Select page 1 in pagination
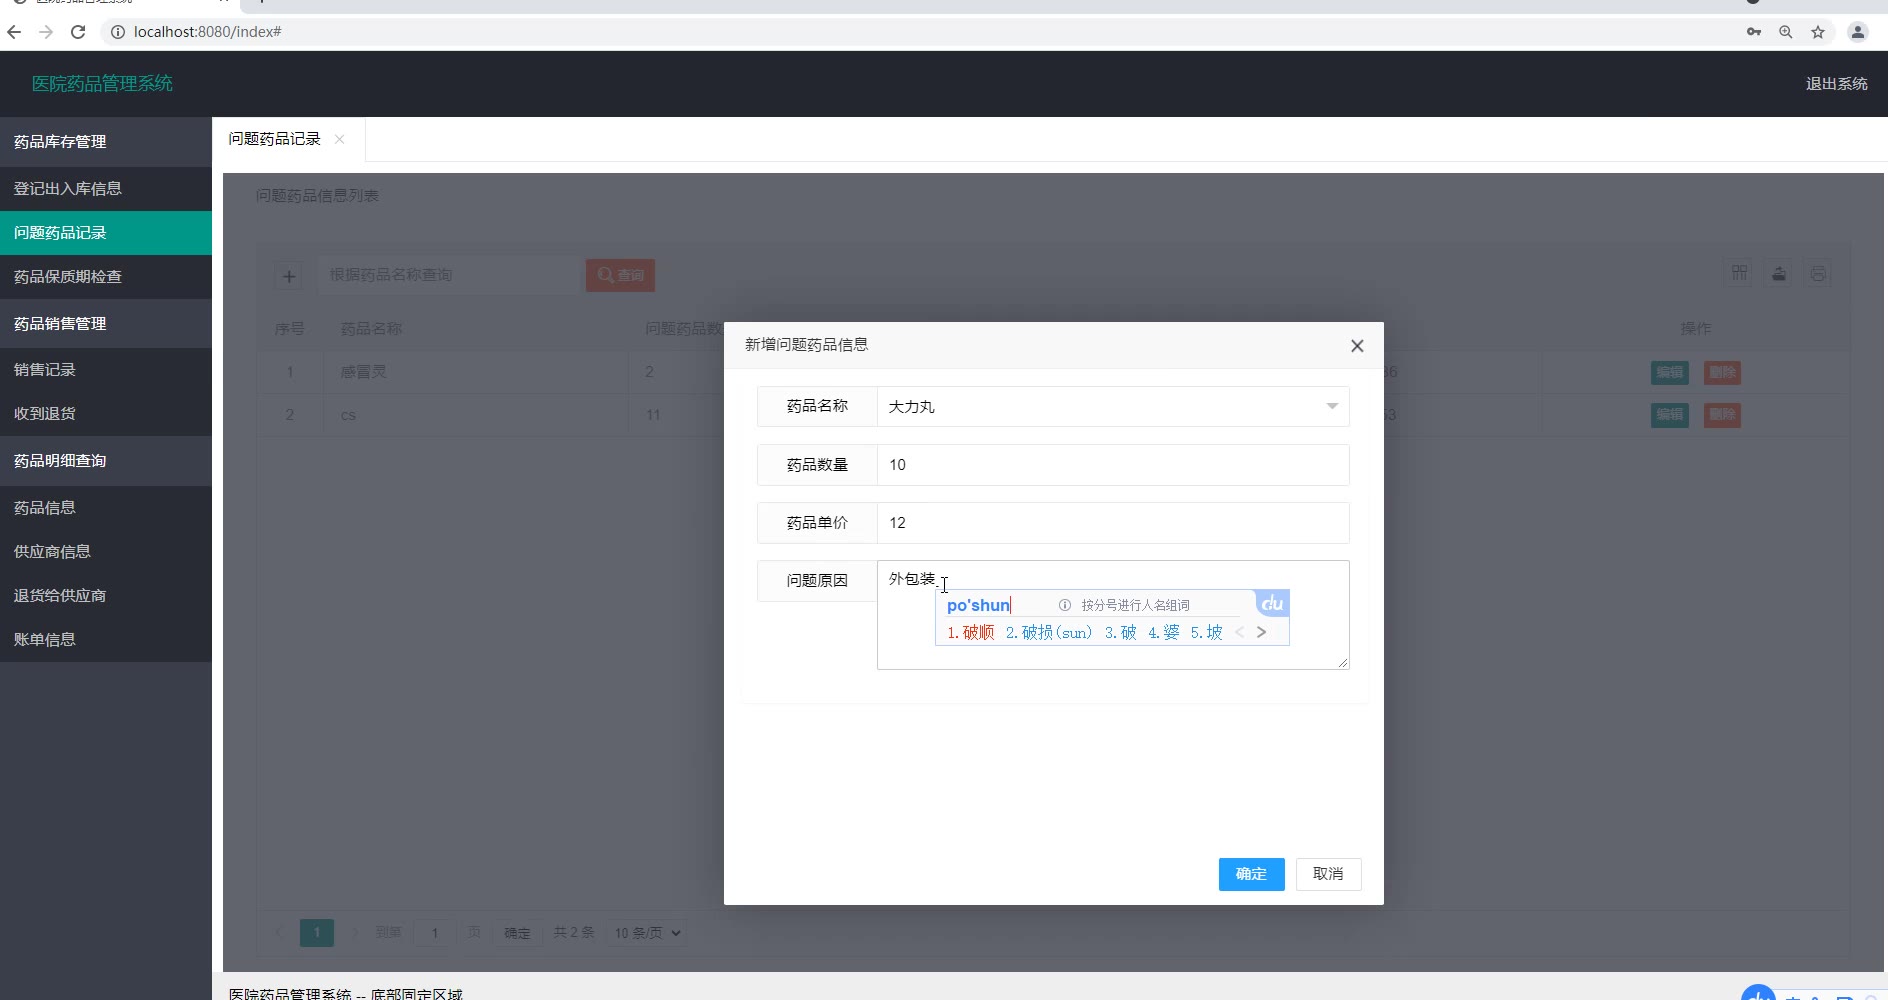Viewport: 1888px width, 1000px height. click(x=317, y=933)
